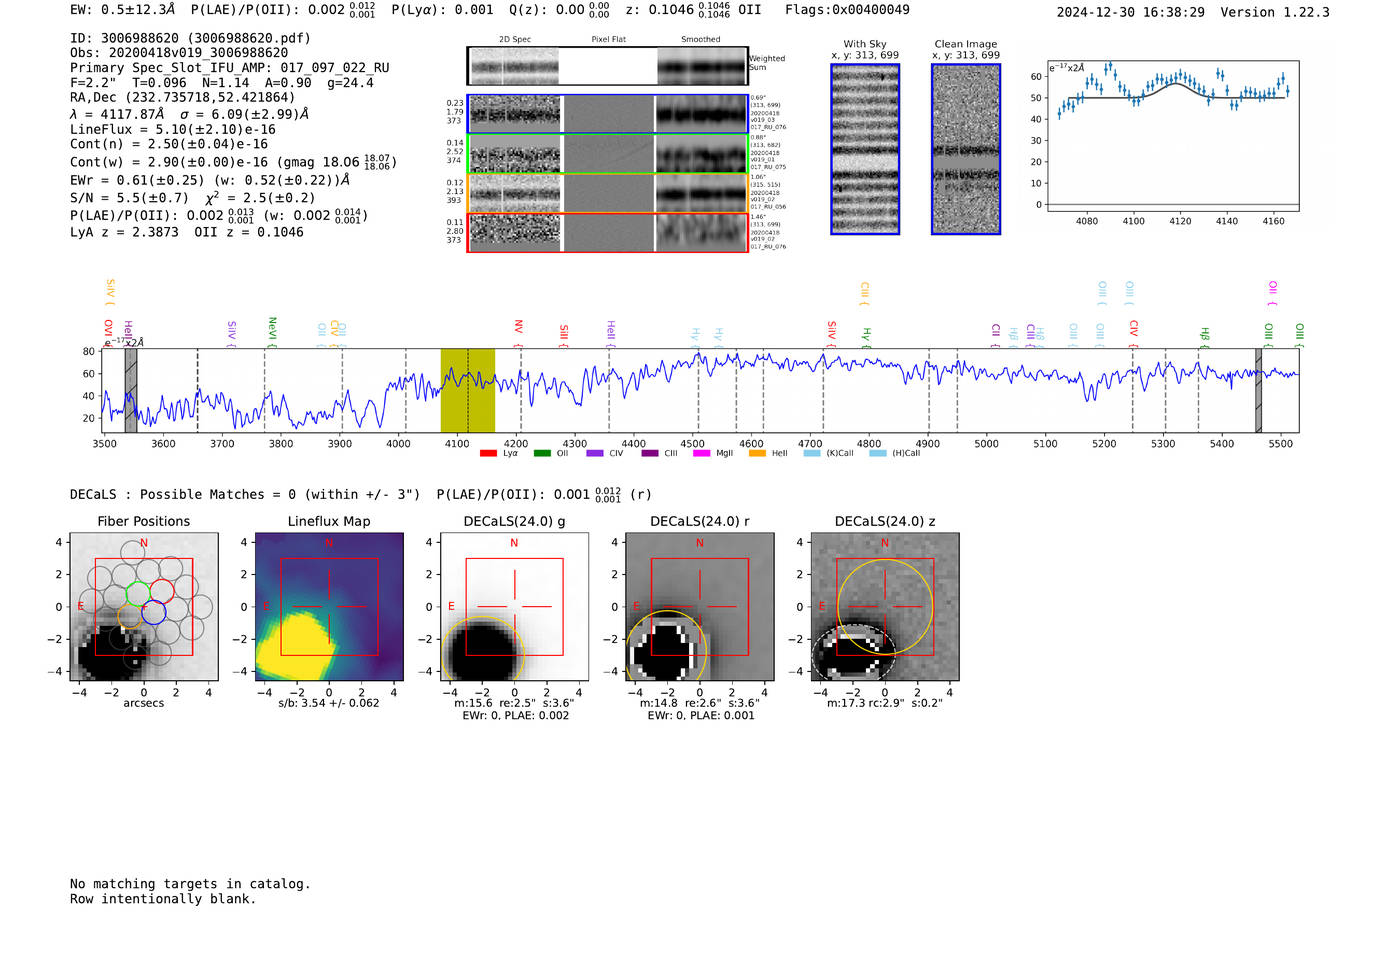Screen dimensions: 1400x953
Task: Click the Weighted Sum 2D spectrum row
Action: [x=607, y=66]
